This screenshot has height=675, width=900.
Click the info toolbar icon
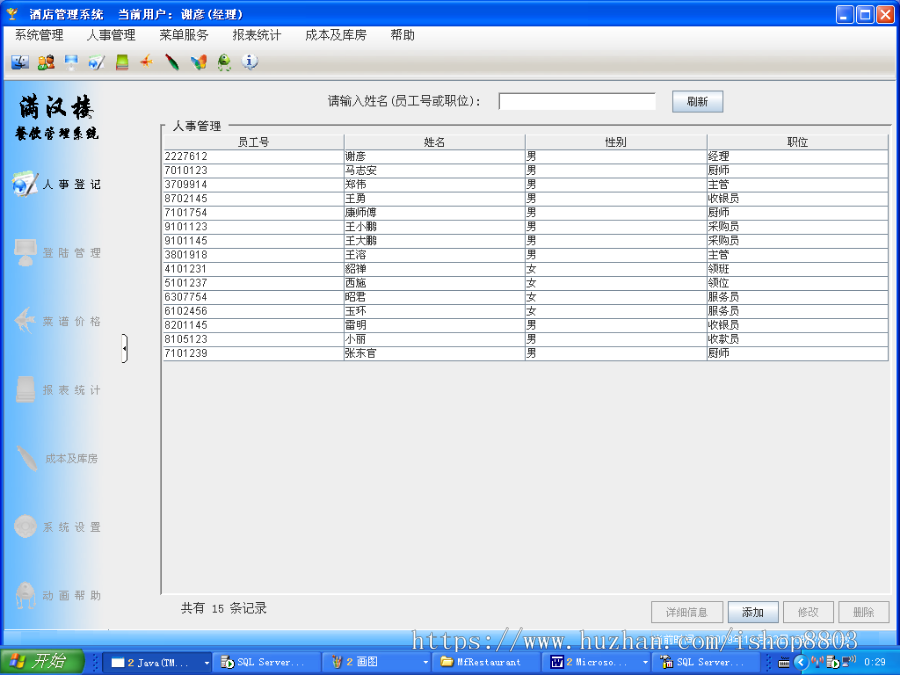coord(251,62)
